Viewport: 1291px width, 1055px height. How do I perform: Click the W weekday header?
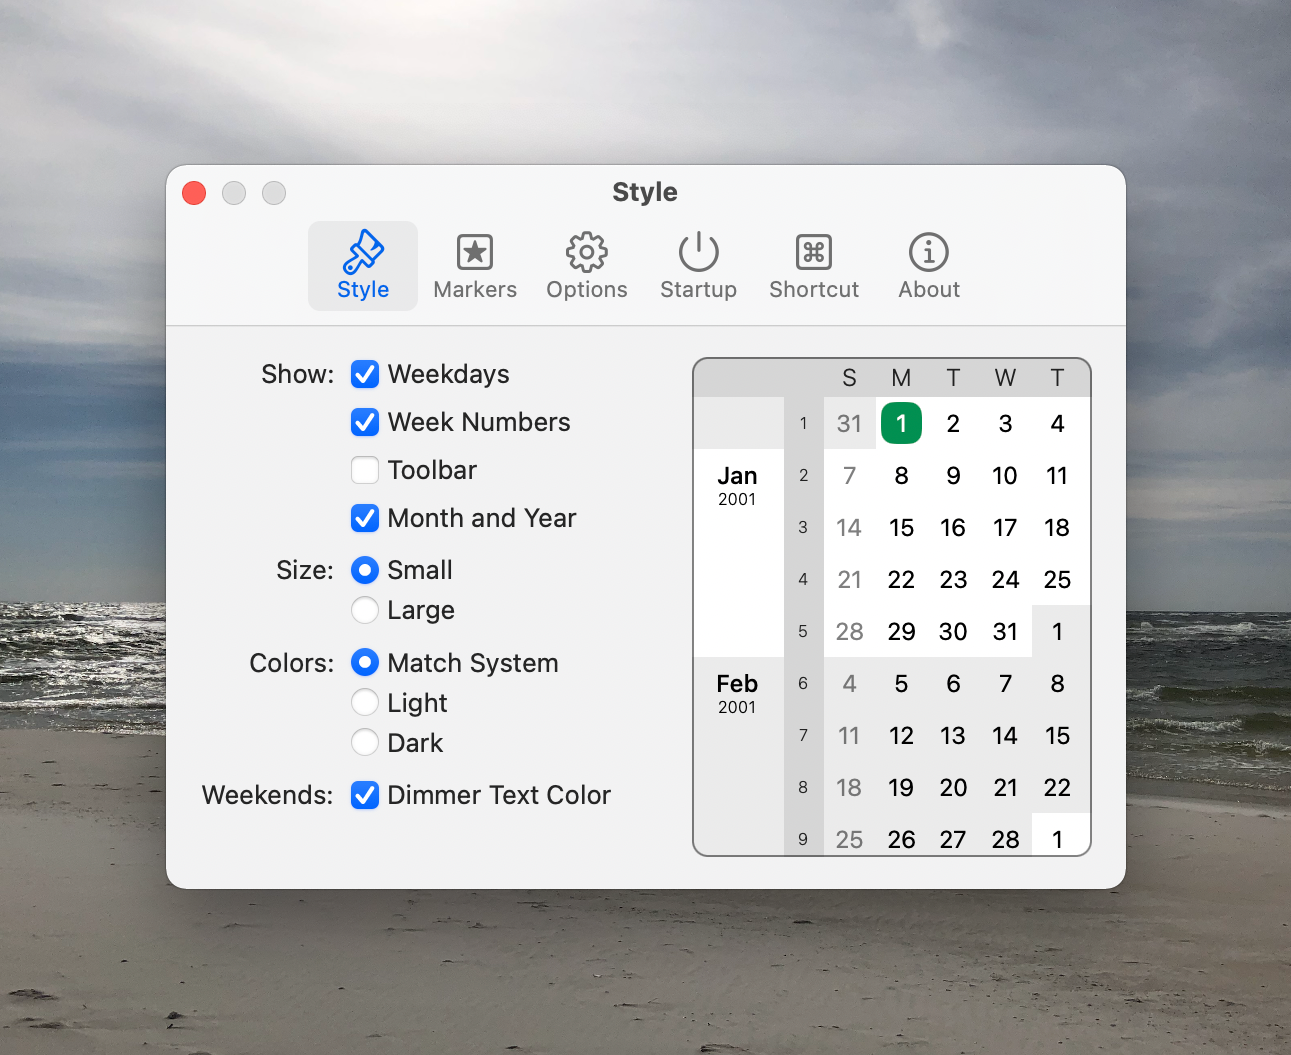(x=1005, y=378)
